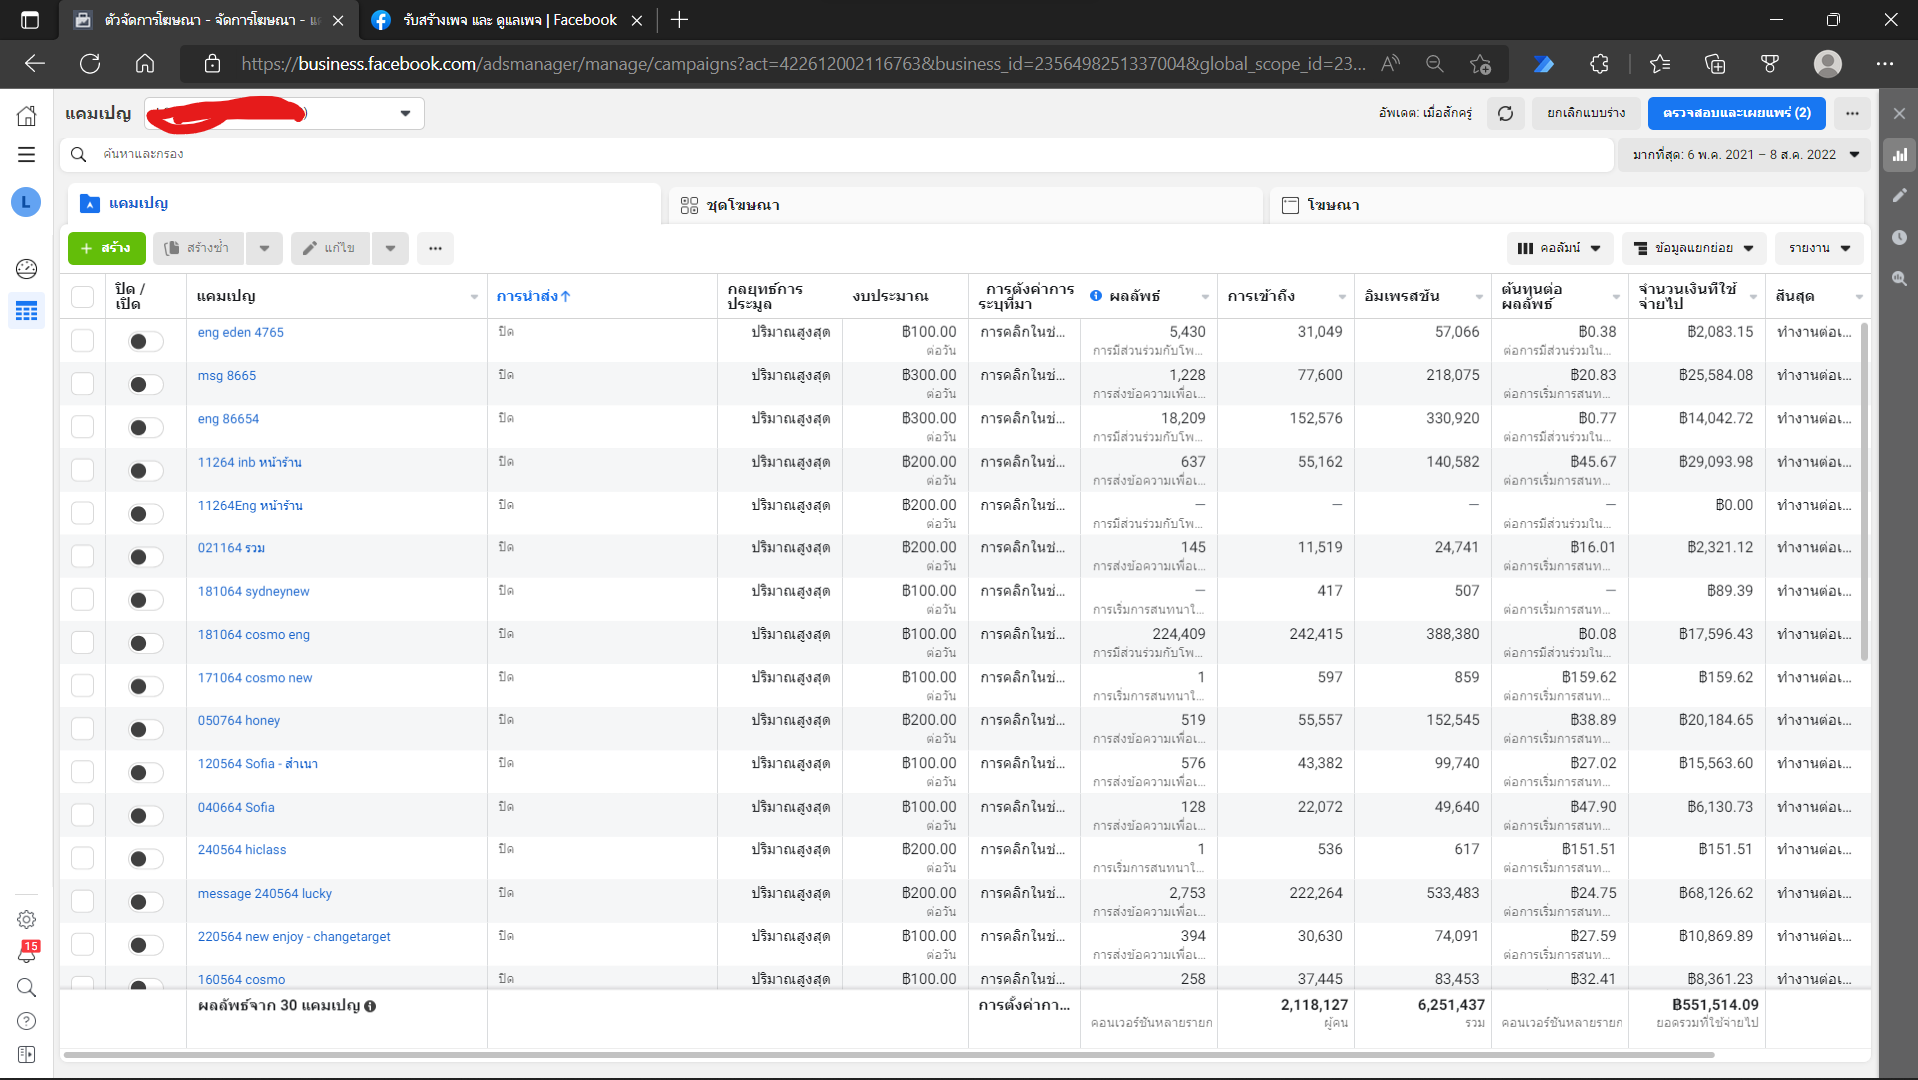The height and width of the screenshot is (1080, 1918).
Task: Check the box for eng eden 4765
Action: pos(82,341)
